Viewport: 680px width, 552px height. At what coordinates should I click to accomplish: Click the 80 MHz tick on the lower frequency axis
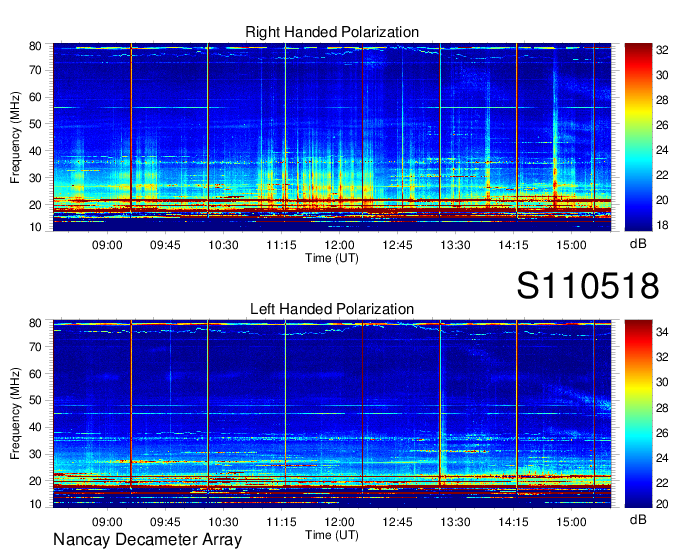point(35,323)
